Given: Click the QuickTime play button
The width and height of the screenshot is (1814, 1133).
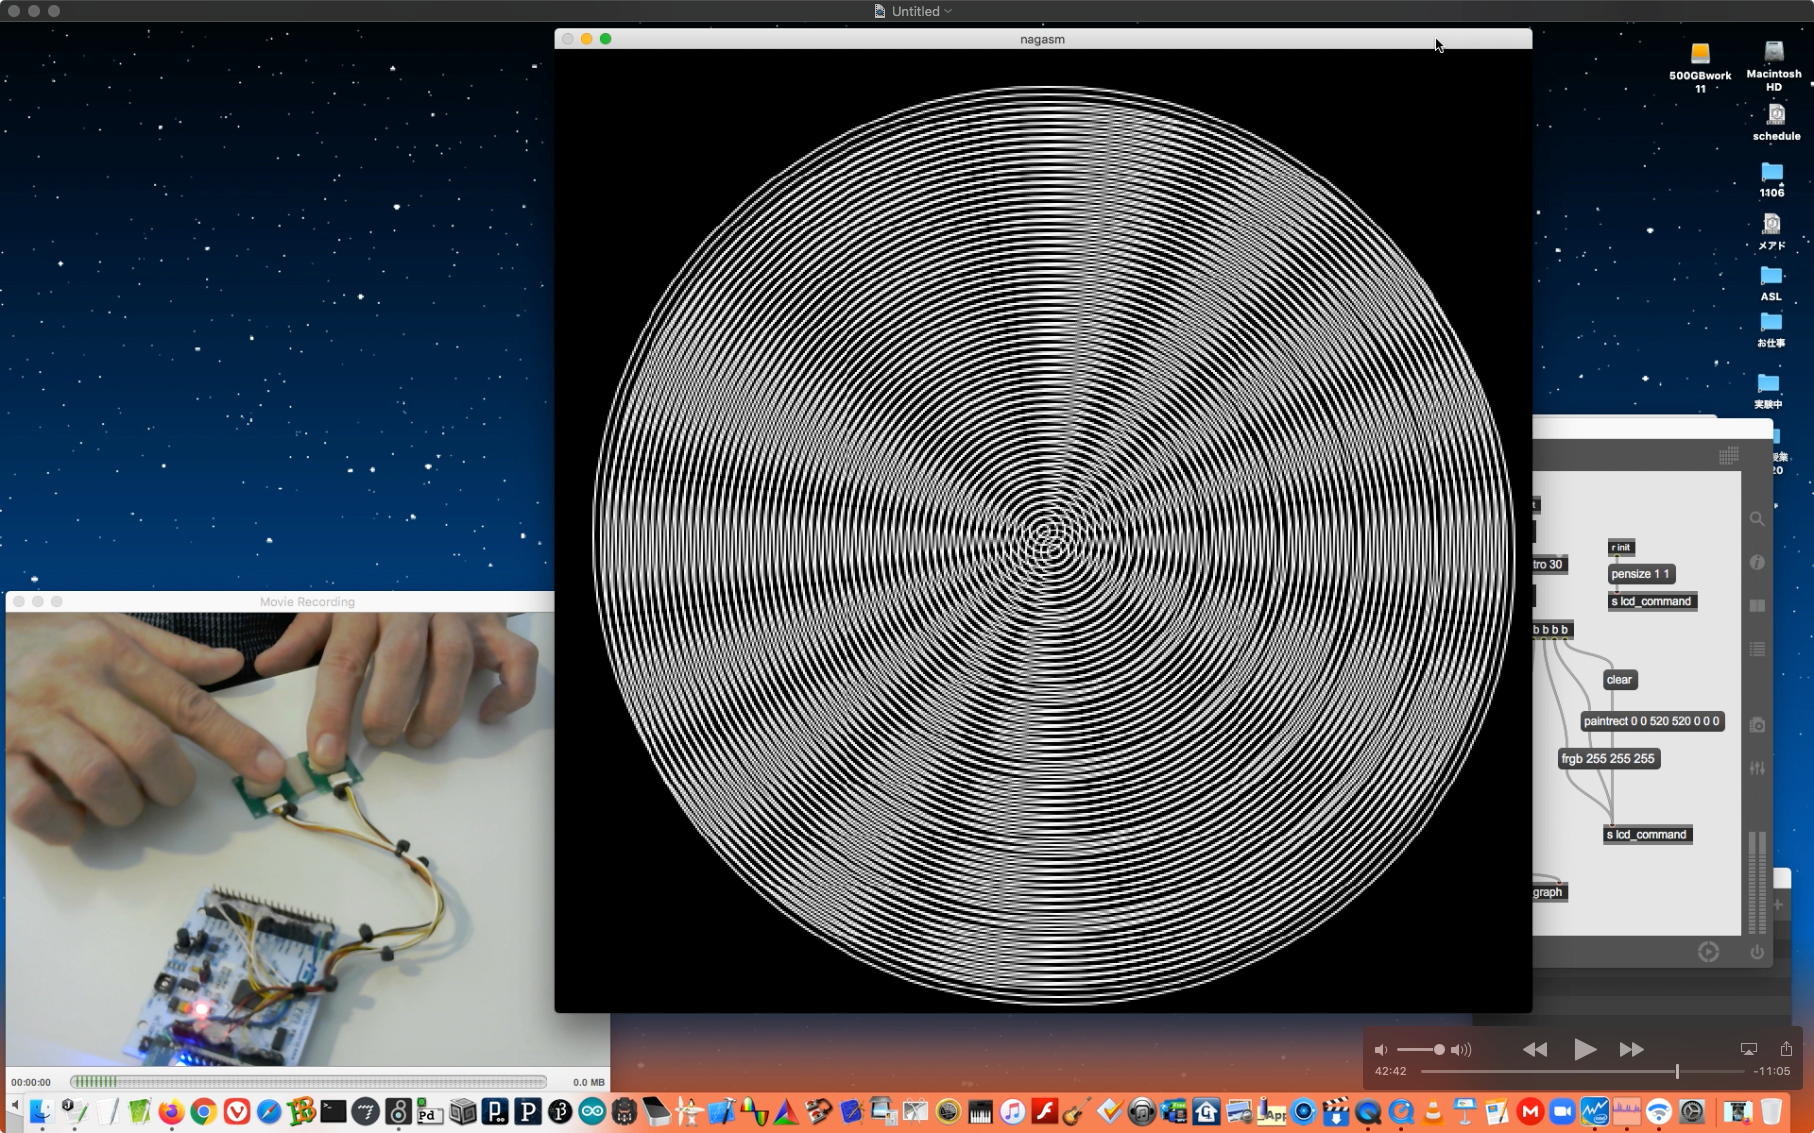Looking at the screenshot, I should [1584, 1049].
